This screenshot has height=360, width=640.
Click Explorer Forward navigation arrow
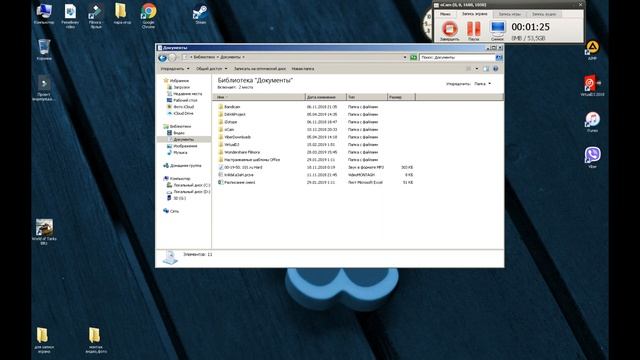pyautogui.click(x=172, y=58)
